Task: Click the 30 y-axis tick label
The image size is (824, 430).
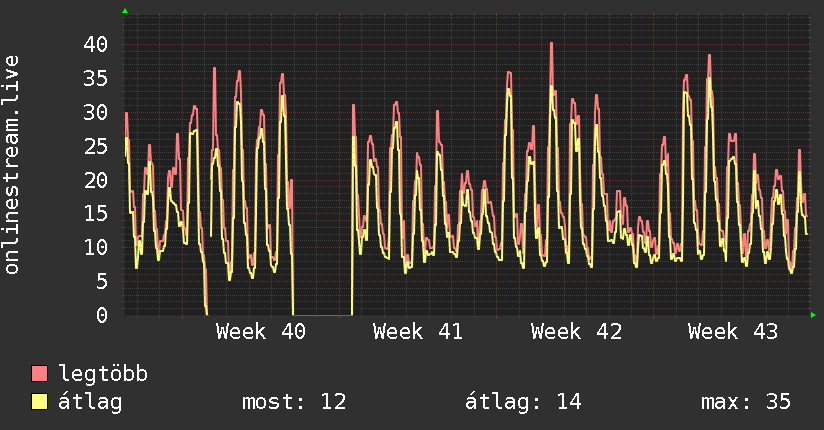Action: coord(96,112)
